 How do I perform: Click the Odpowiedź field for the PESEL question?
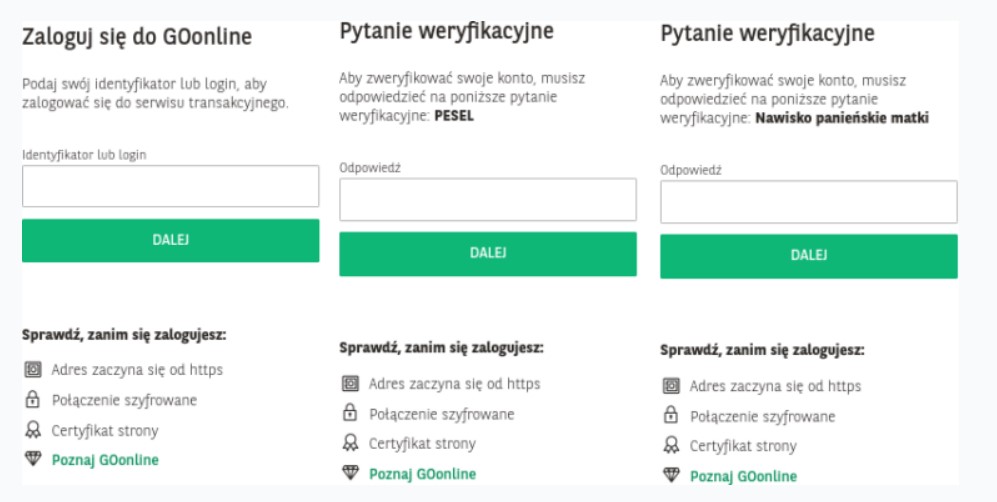[488, 200]
